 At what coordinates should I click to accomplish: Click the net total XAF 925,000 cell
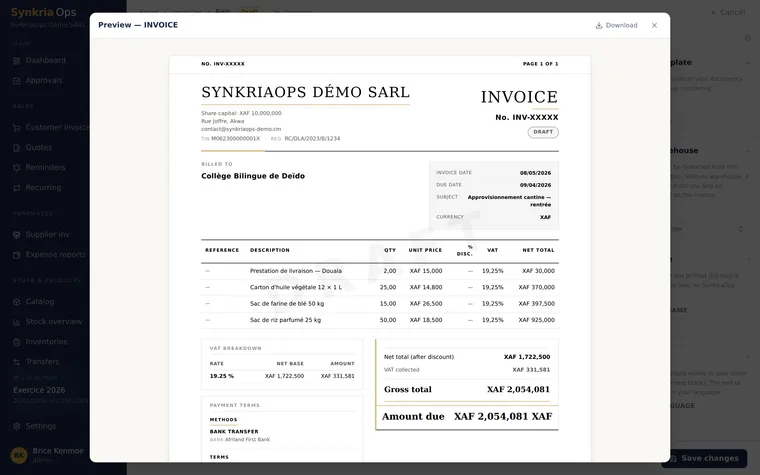[537, 320]
